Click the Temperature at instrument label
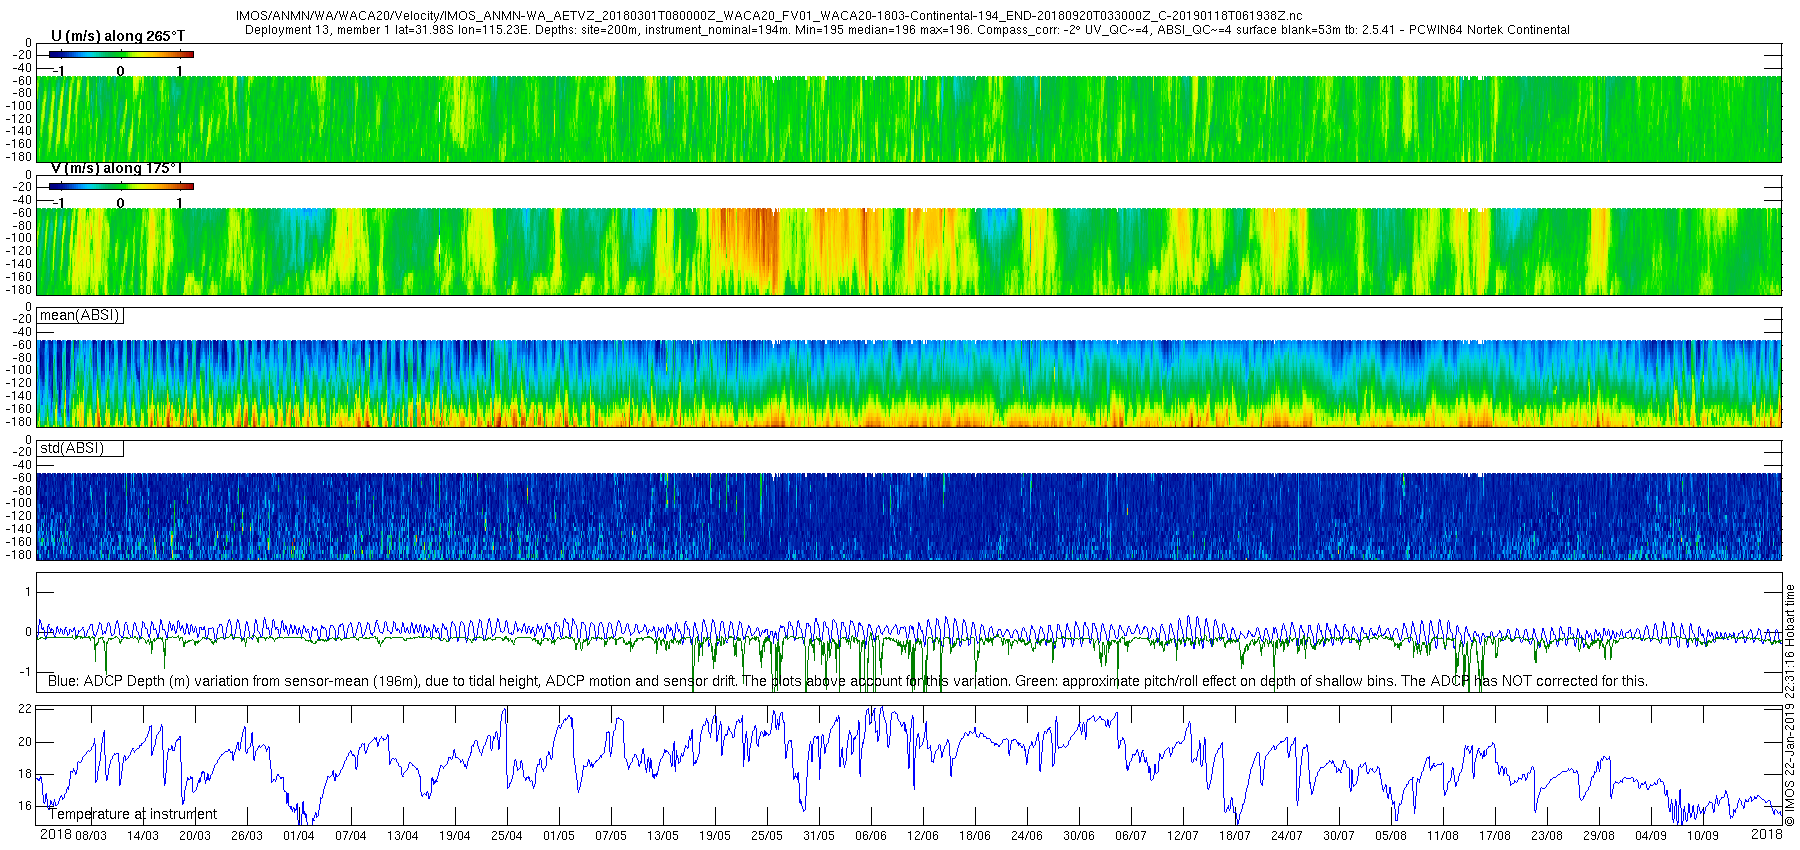This screenshot has width=1800, height=850. pyautogui.click(x=133, y=815)
